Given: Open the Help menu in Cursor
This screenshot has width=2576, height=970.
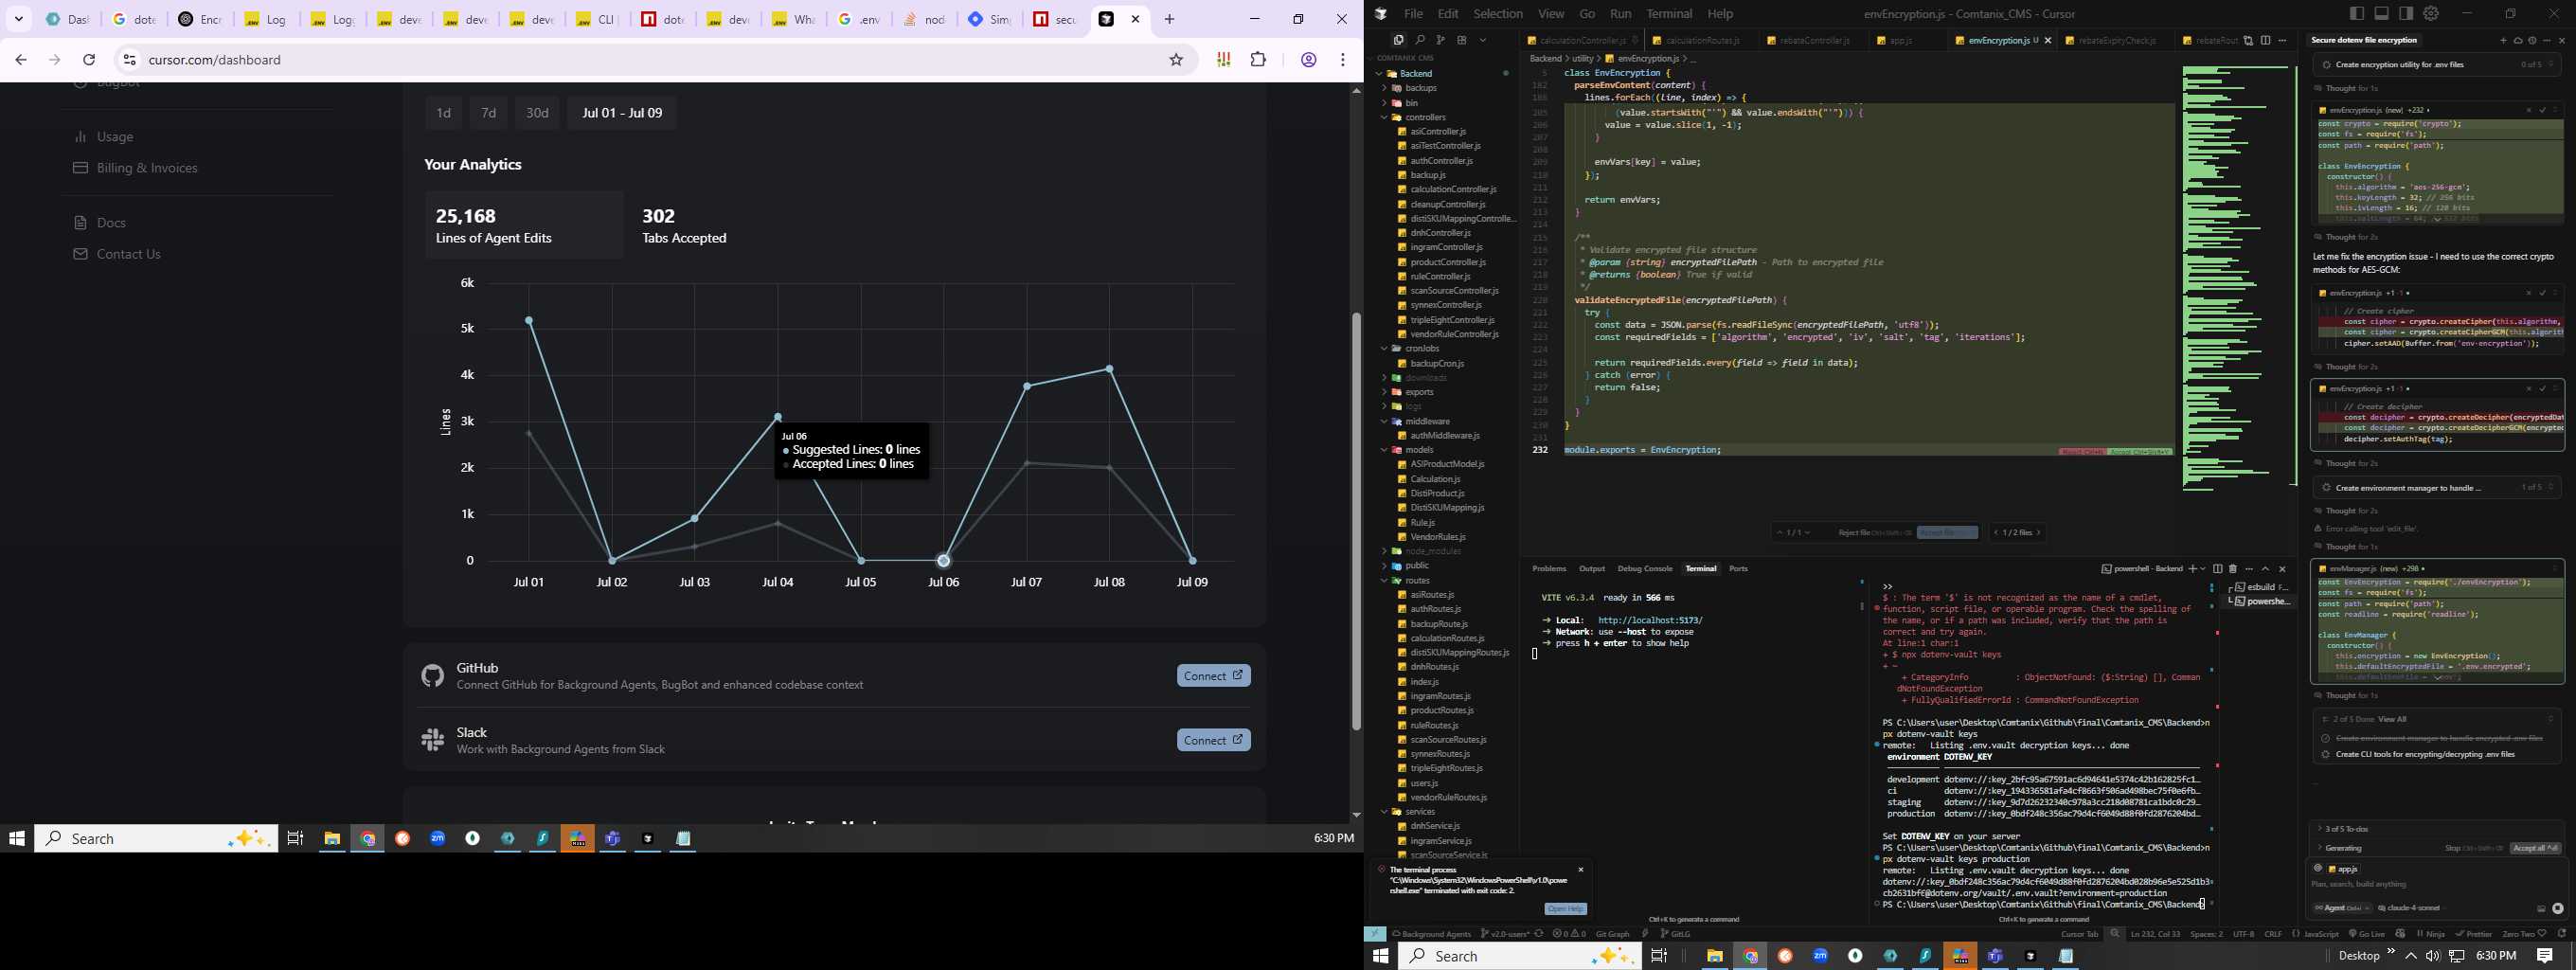Looking at the screenshot, I should click(x=1720, y=13).
